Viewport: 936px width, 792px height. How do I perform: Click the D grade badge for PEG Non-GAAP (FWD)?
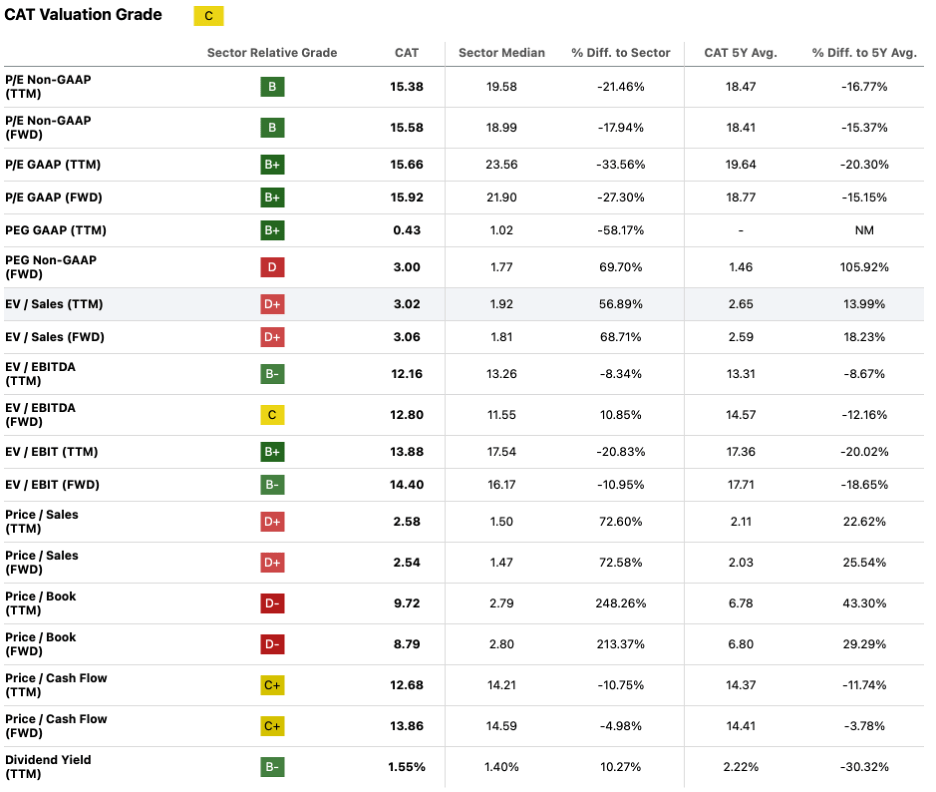[x=272, y=267]
